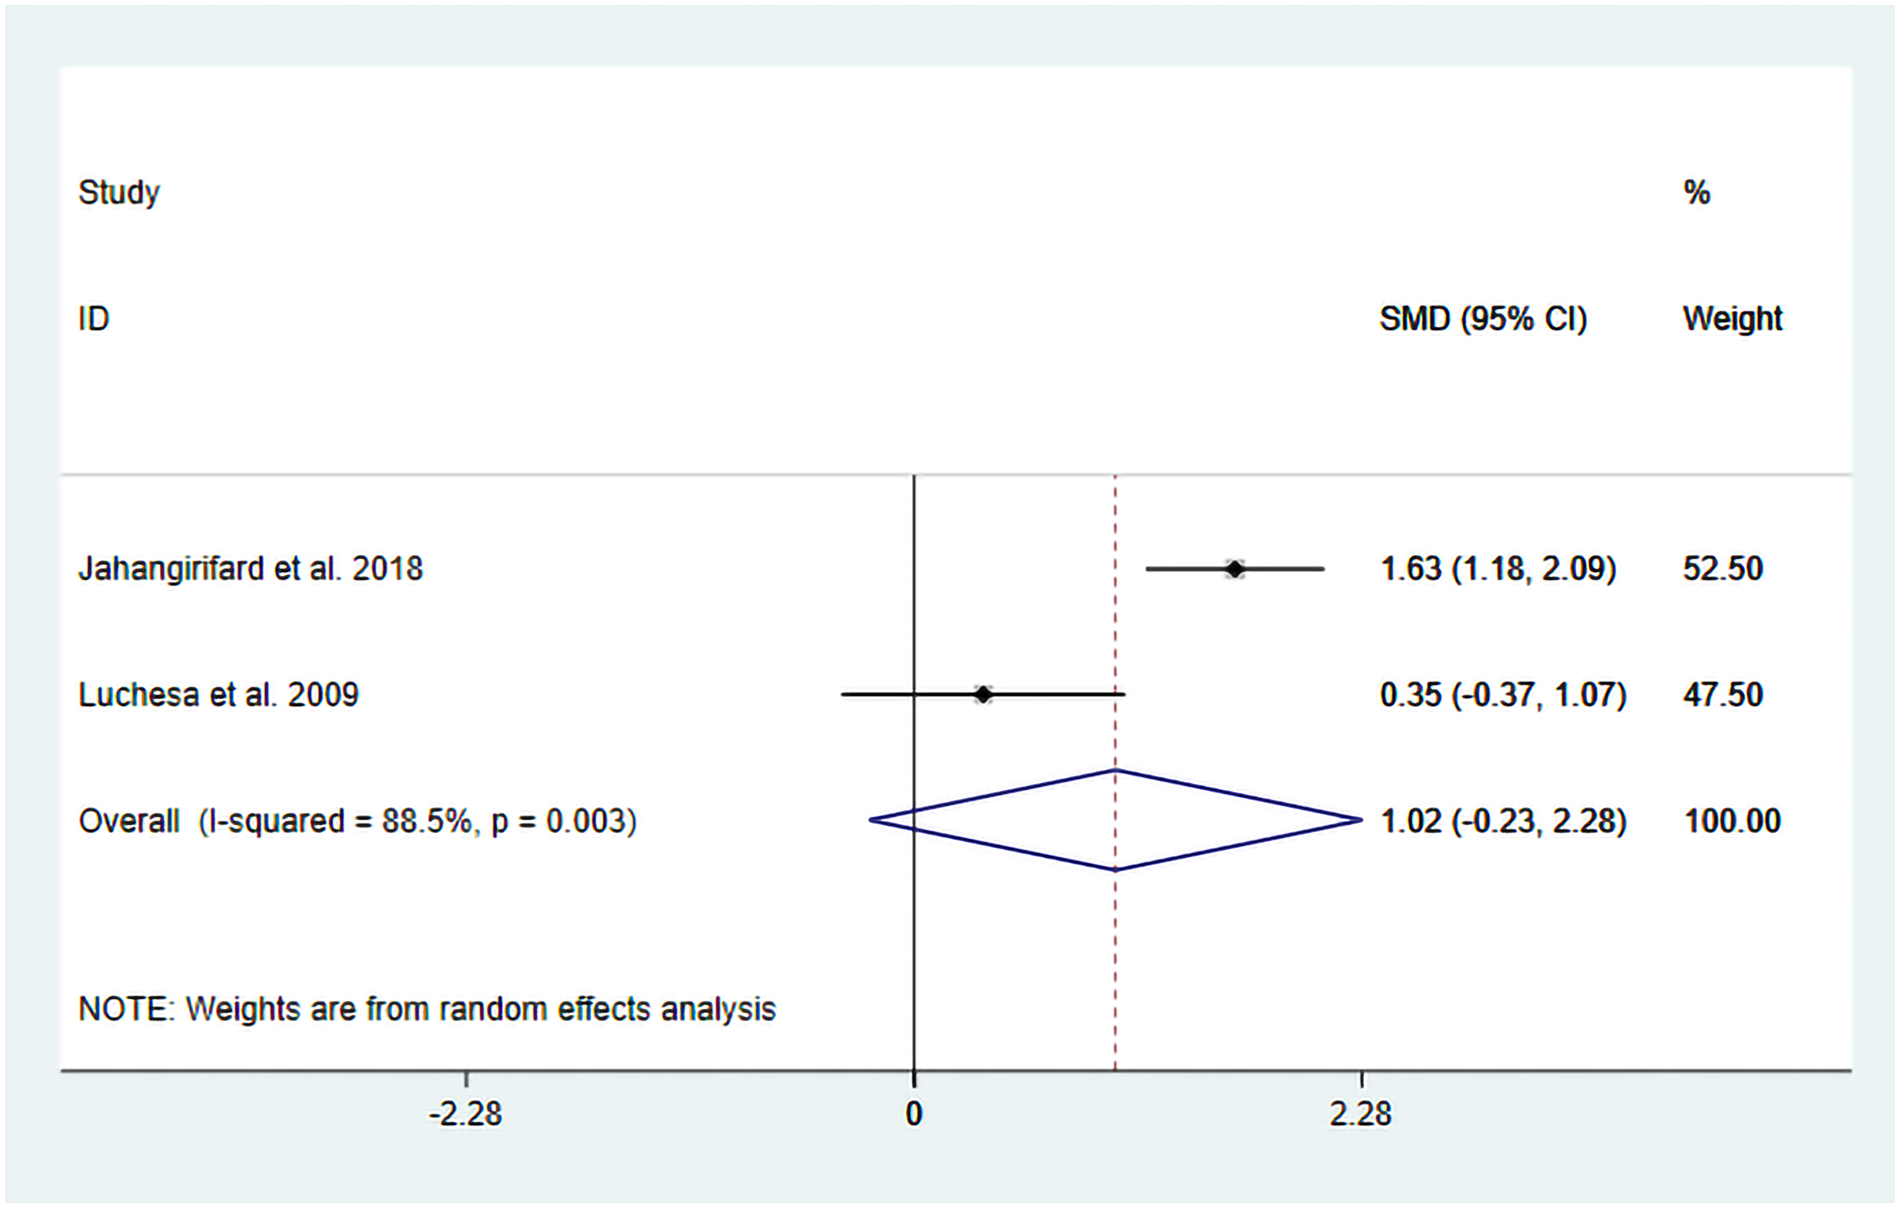The image size is (1900, 1208).
Task: Click the "Study" column header
Action: (119, 192)
